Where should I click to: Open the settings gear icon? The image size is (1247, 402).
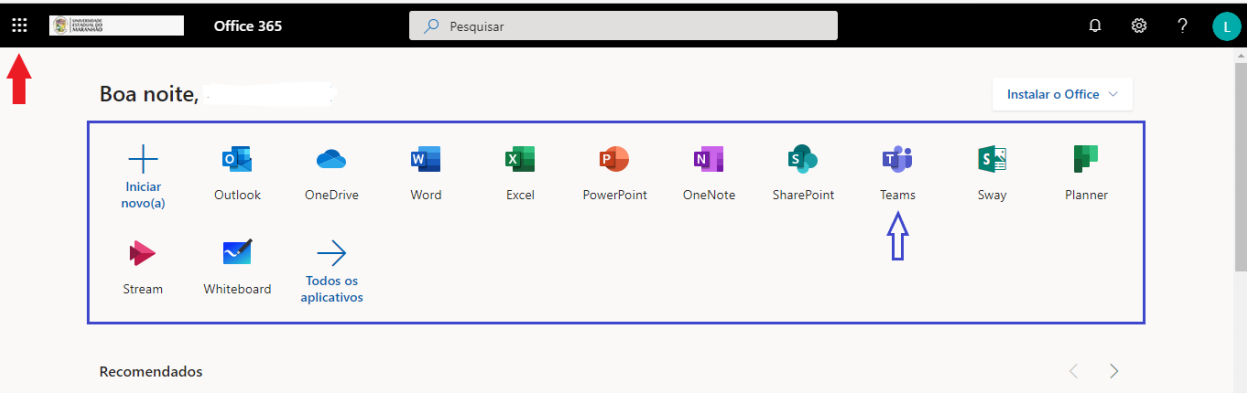pyautogui.click(x=1138, y=26)
